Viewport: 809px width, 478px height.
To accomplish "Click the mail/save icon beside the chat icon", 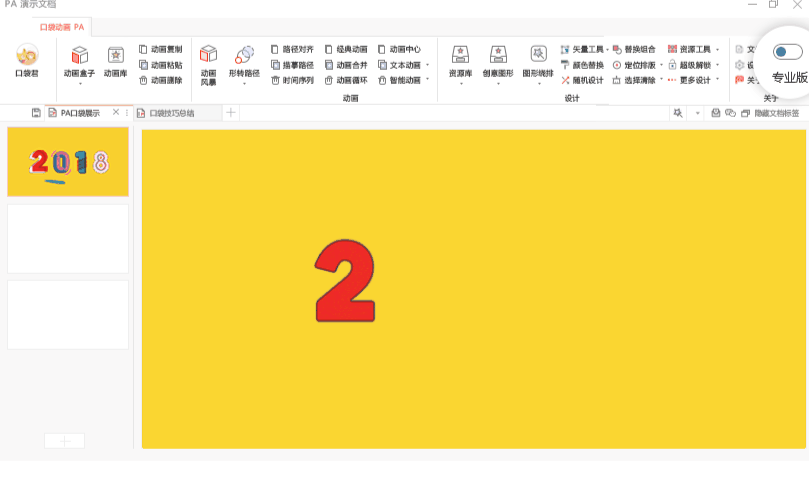I will pos(716,113).
